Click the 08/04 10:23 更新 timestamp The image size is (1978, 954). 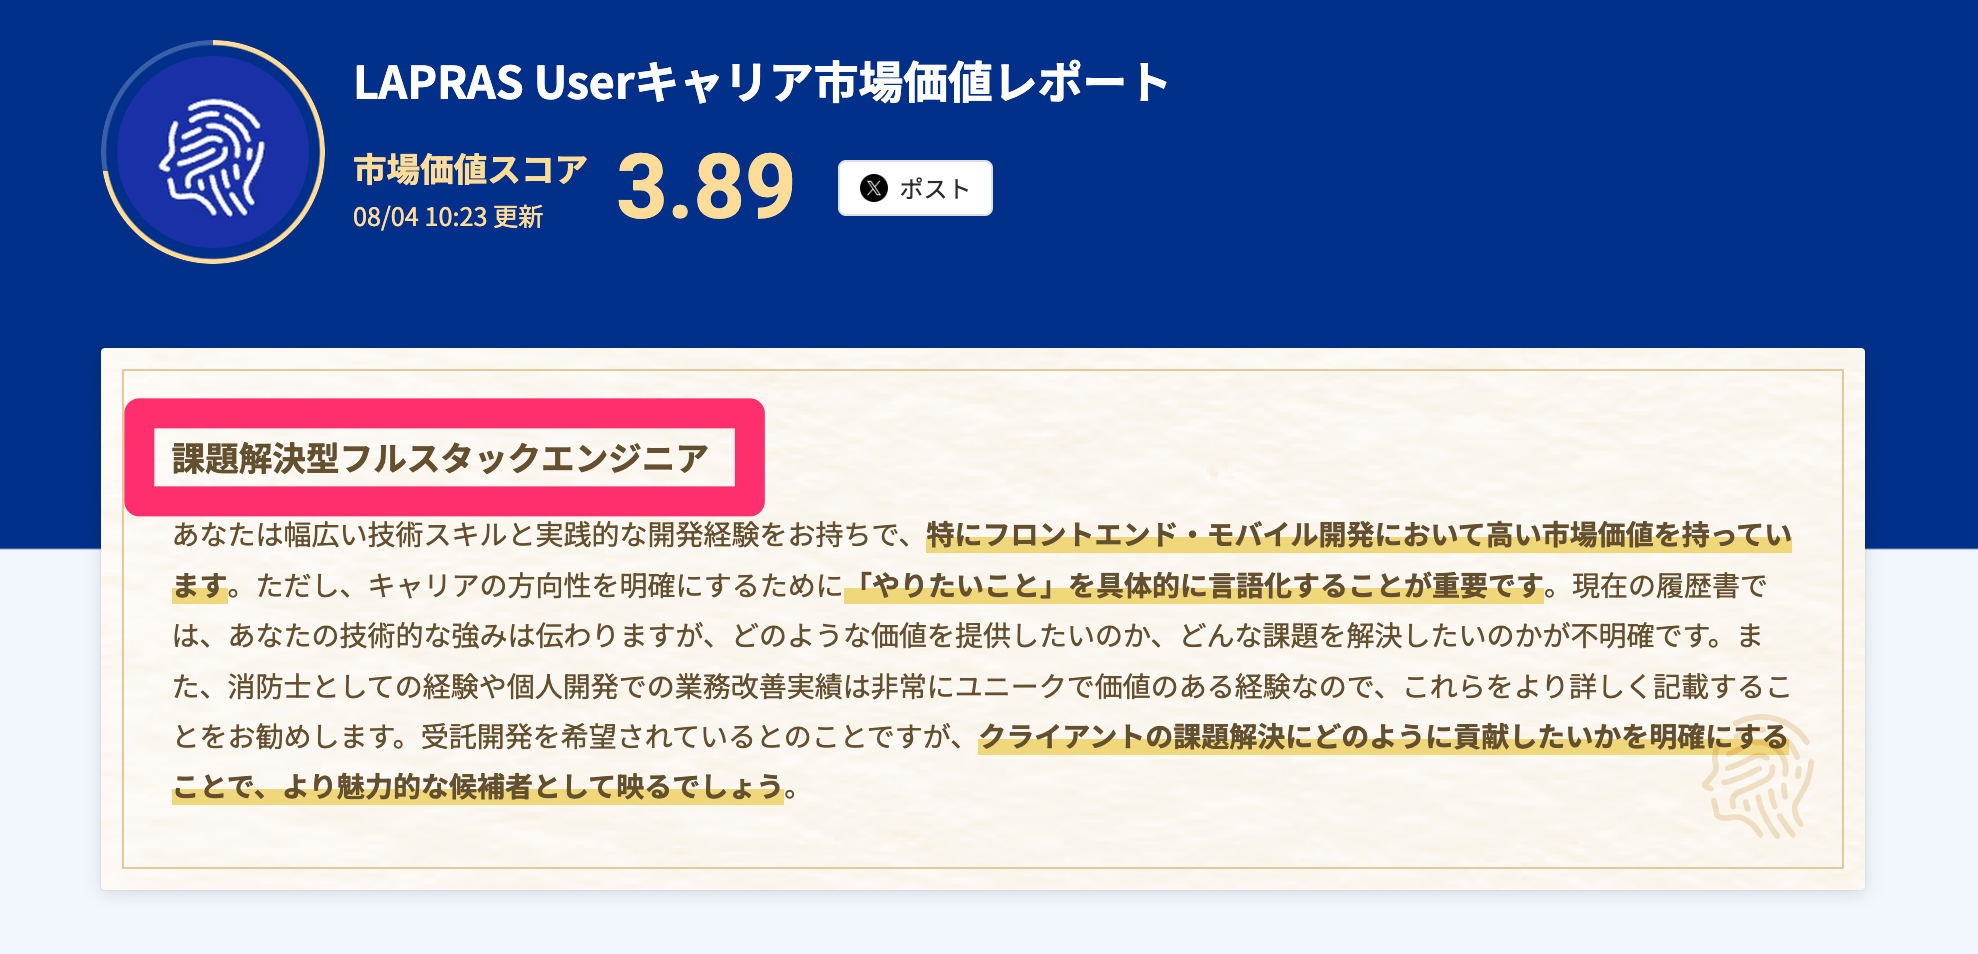(448, 217)
